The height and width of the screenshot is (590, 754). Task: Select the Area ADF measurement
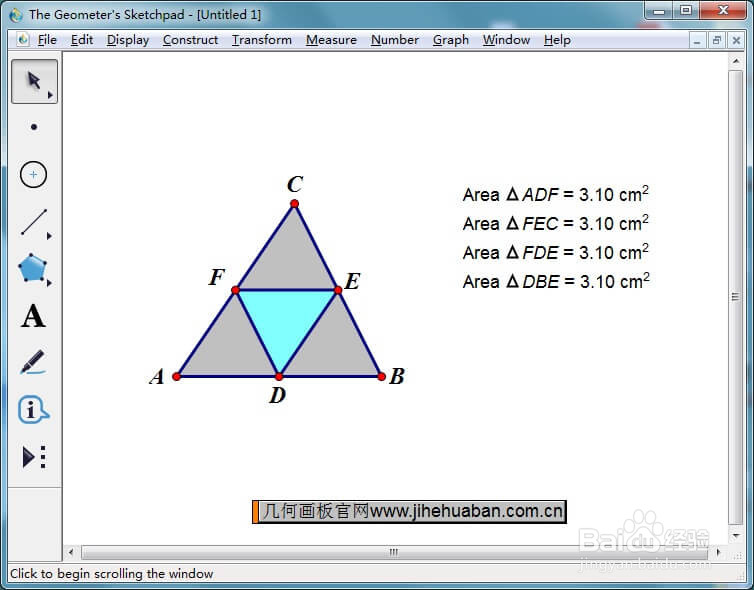click(x=555, y=194)
